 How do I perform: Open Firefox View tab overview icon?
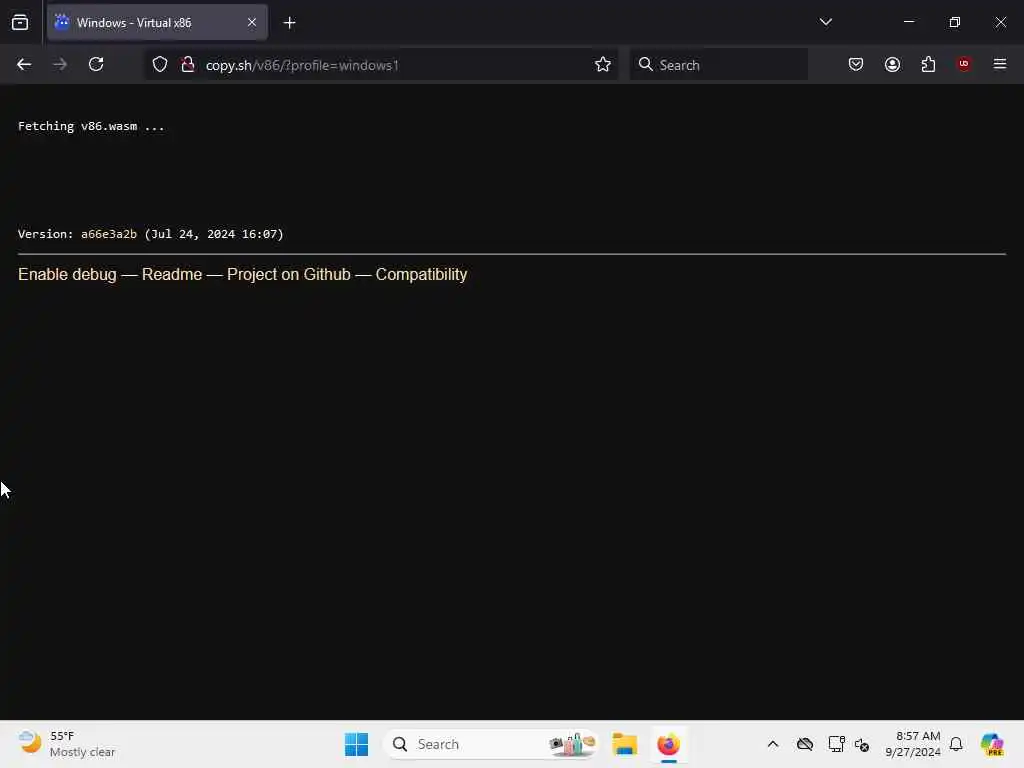pyautogui.click(x=20, y=23)
